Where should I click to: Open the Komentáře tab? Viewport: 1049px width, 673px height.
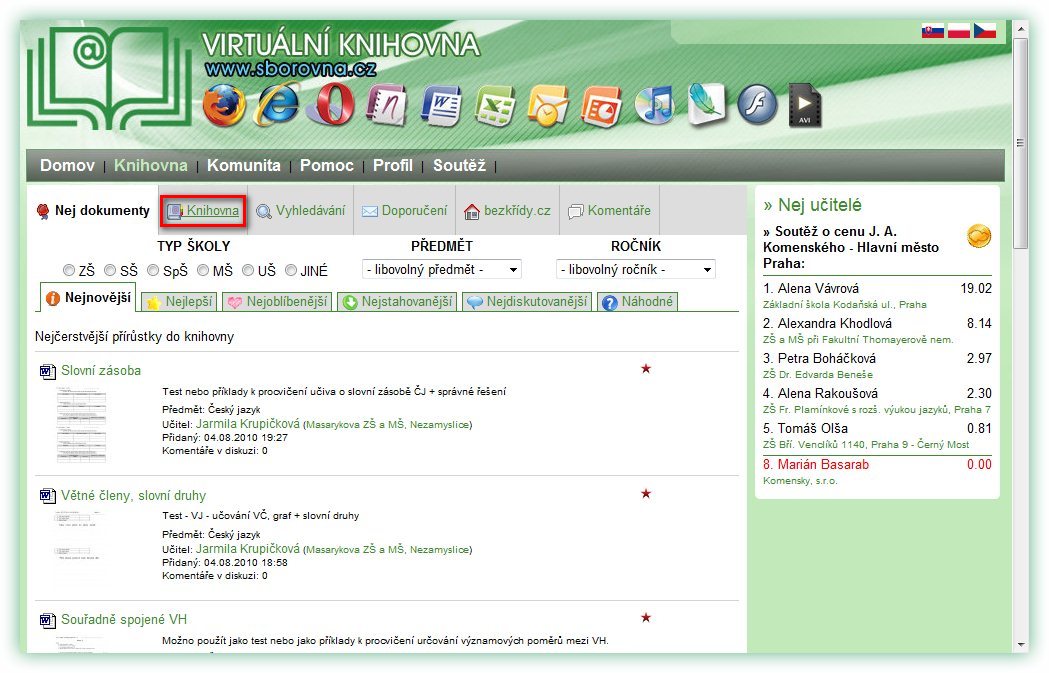[x=609, y=211]
